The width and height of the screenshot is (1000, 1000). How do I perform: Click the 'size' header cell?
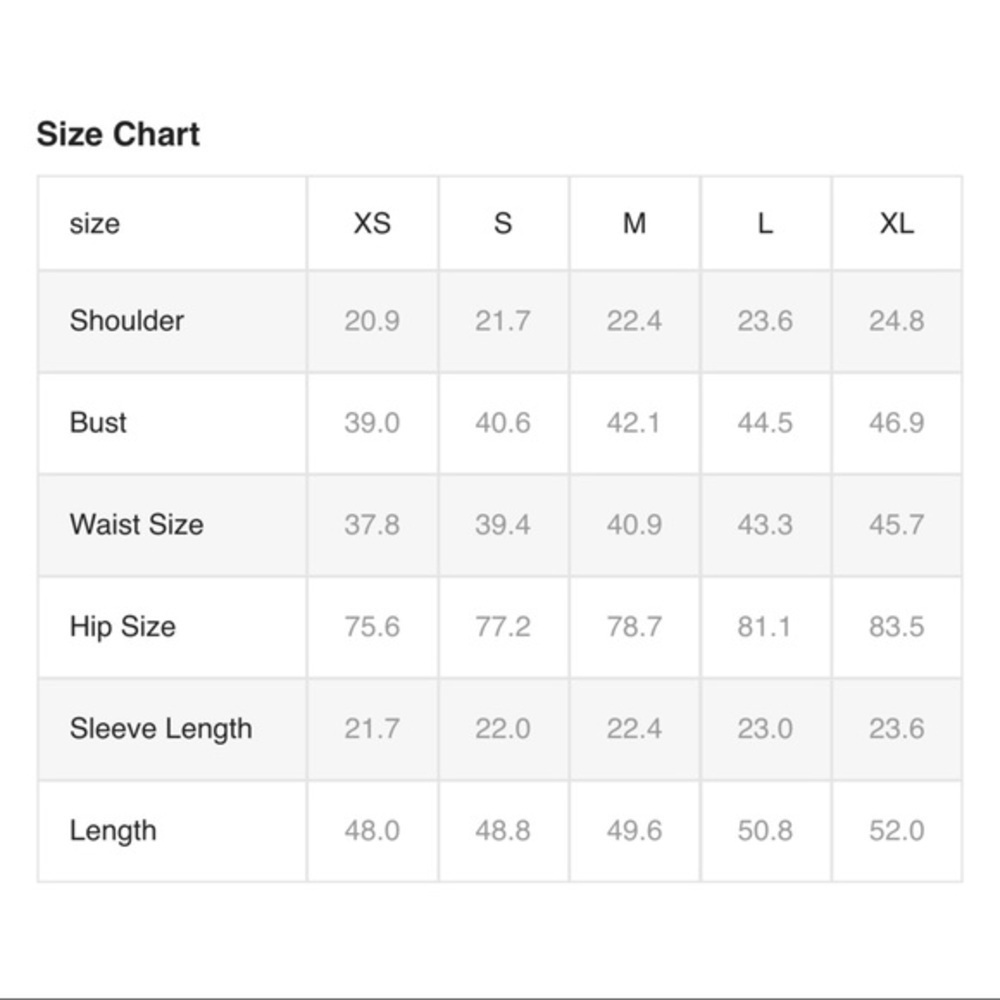point(94,223)
